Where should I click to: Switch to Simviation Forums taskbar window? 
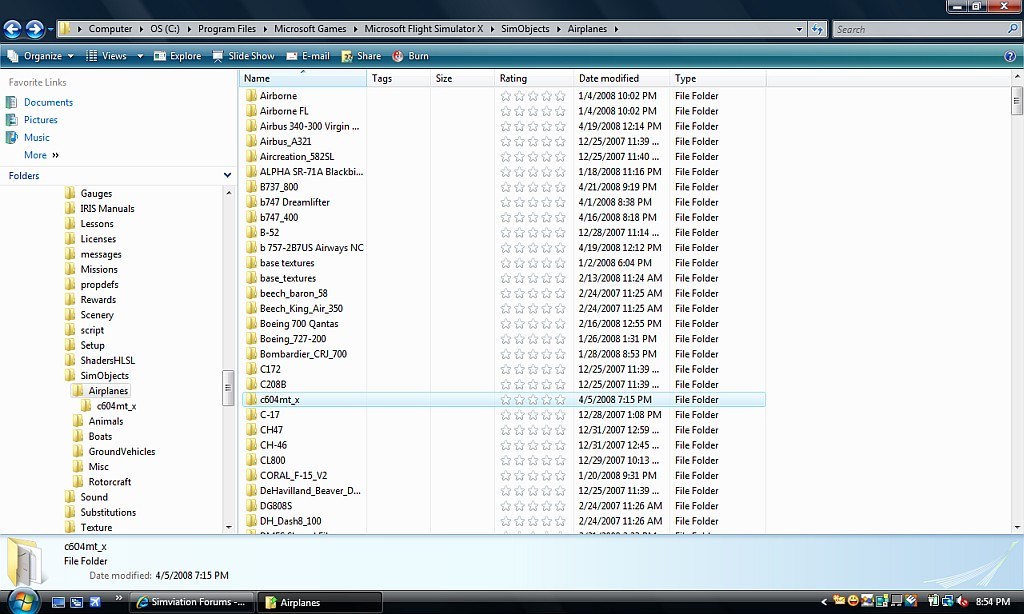[191, 602]
